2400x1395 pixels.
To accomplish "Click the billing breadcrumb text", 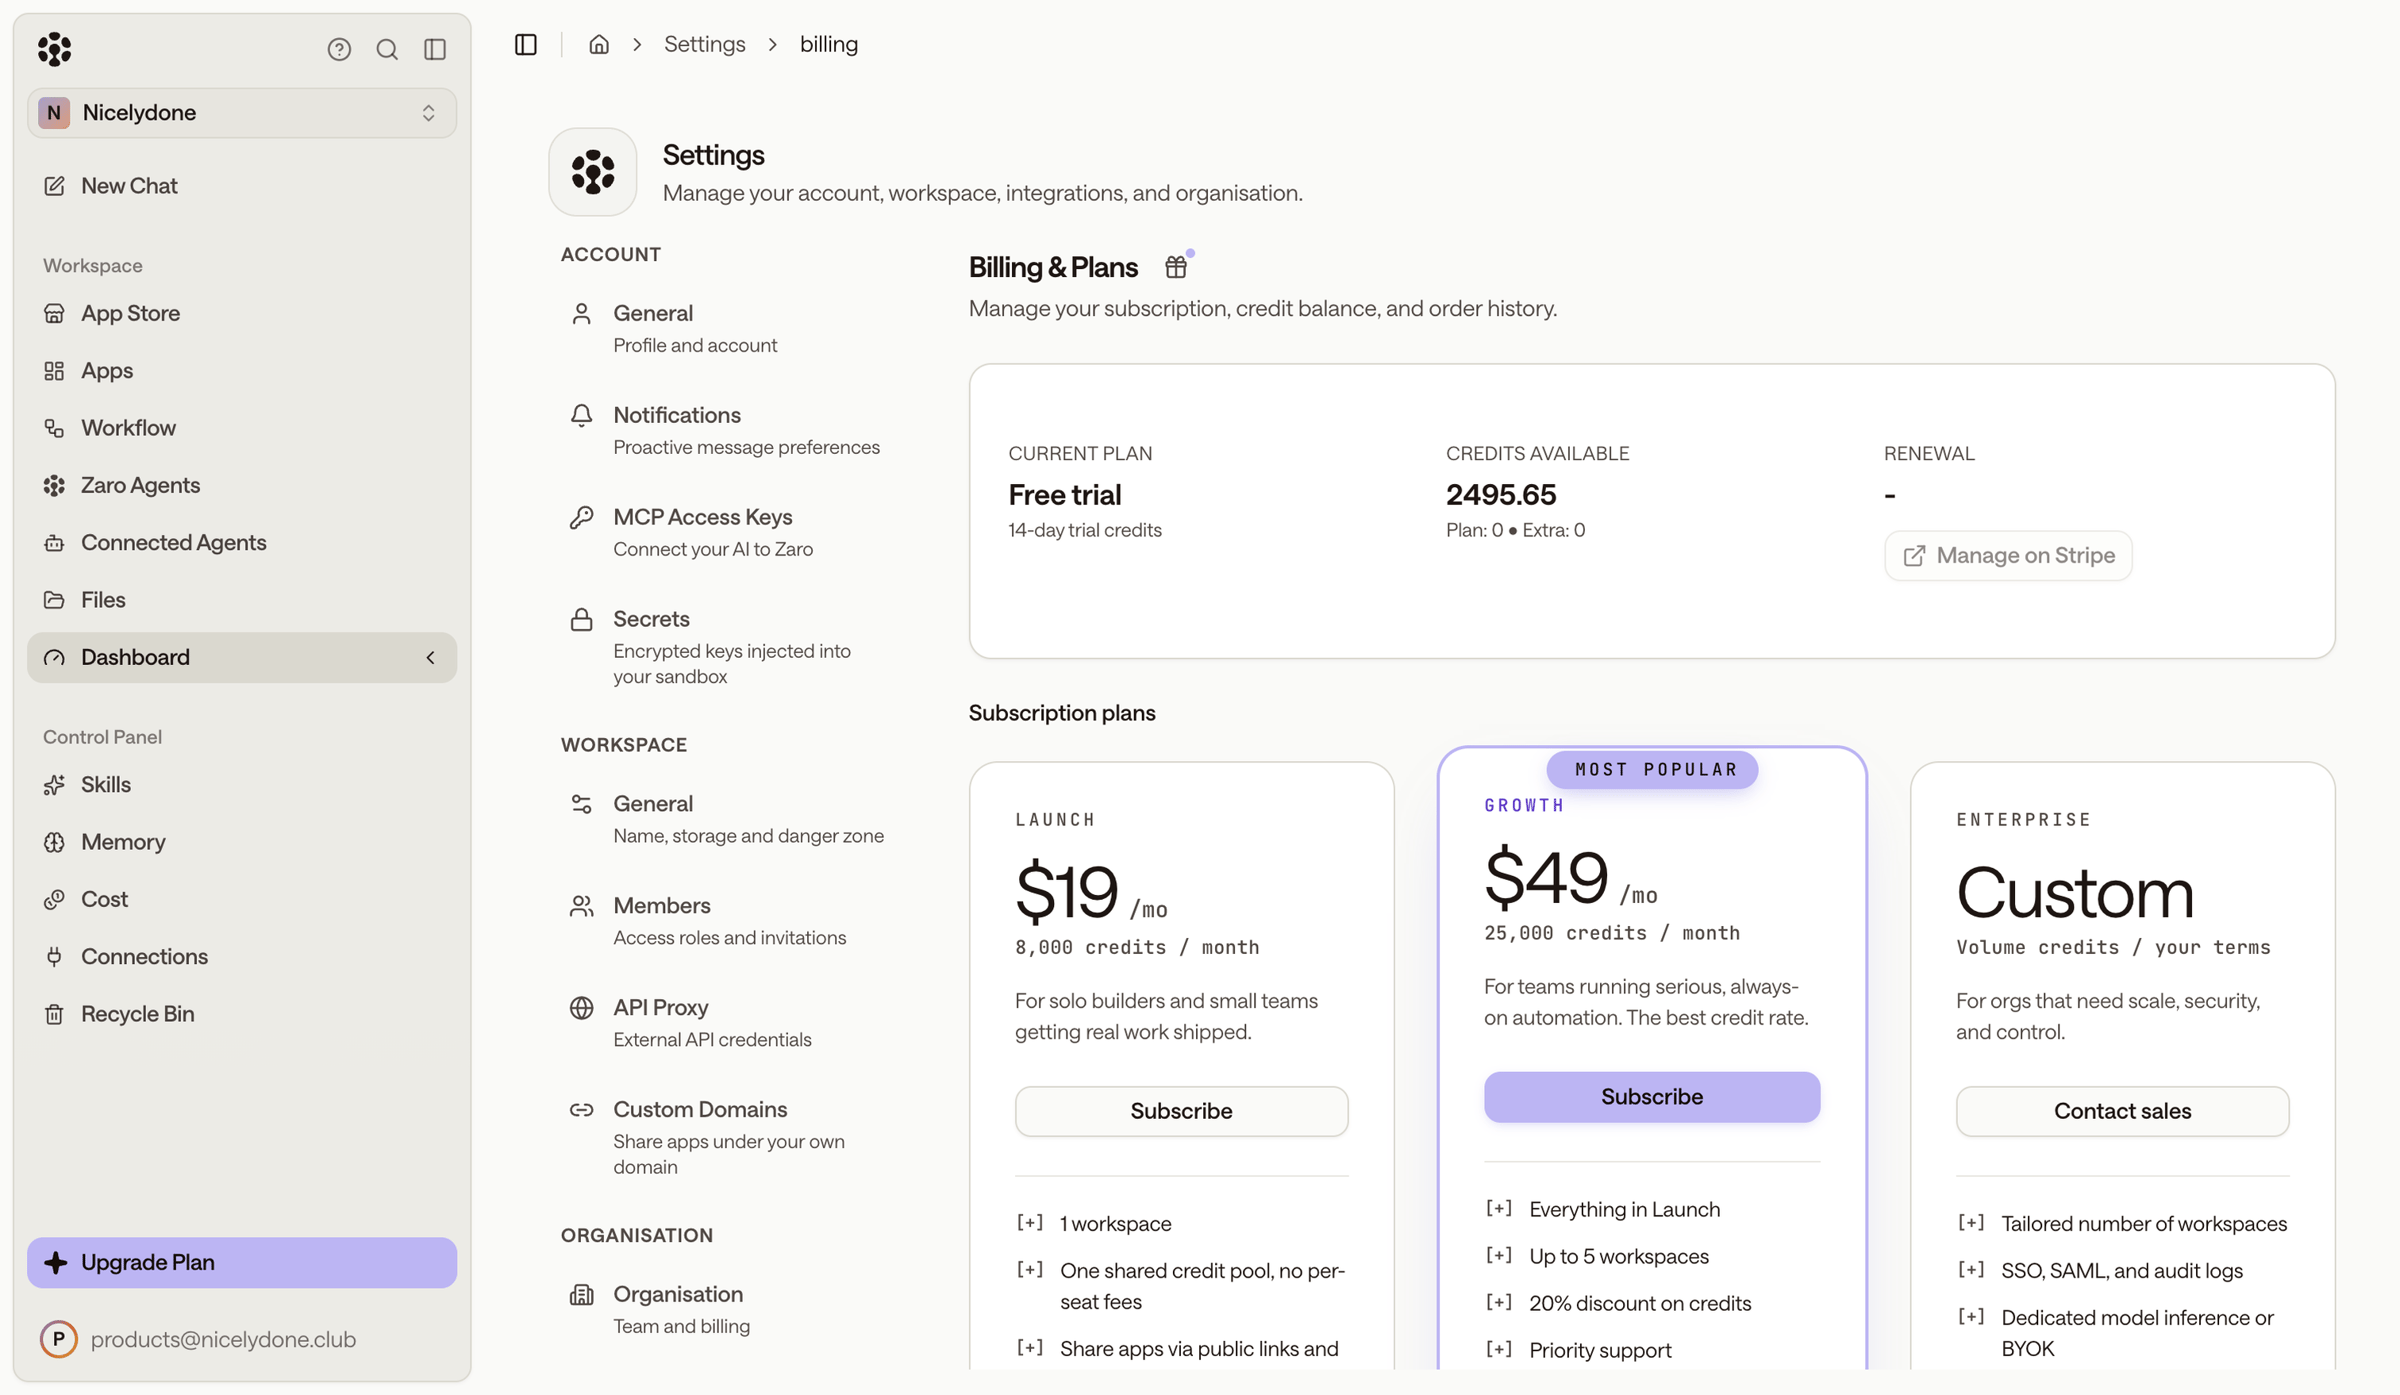I will click(x=829, y=44).
